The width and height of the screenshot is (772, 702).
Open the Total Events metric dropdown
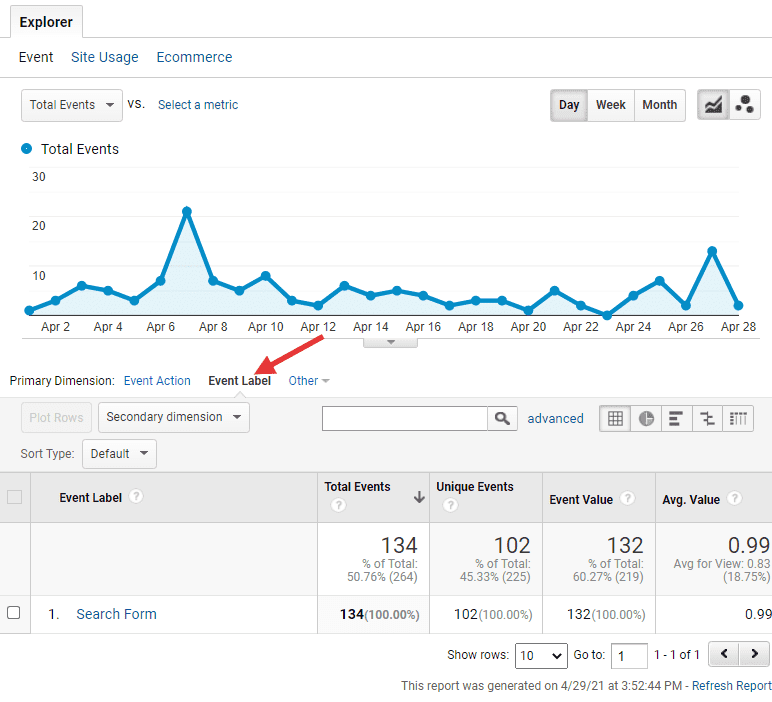coord(72,105)
